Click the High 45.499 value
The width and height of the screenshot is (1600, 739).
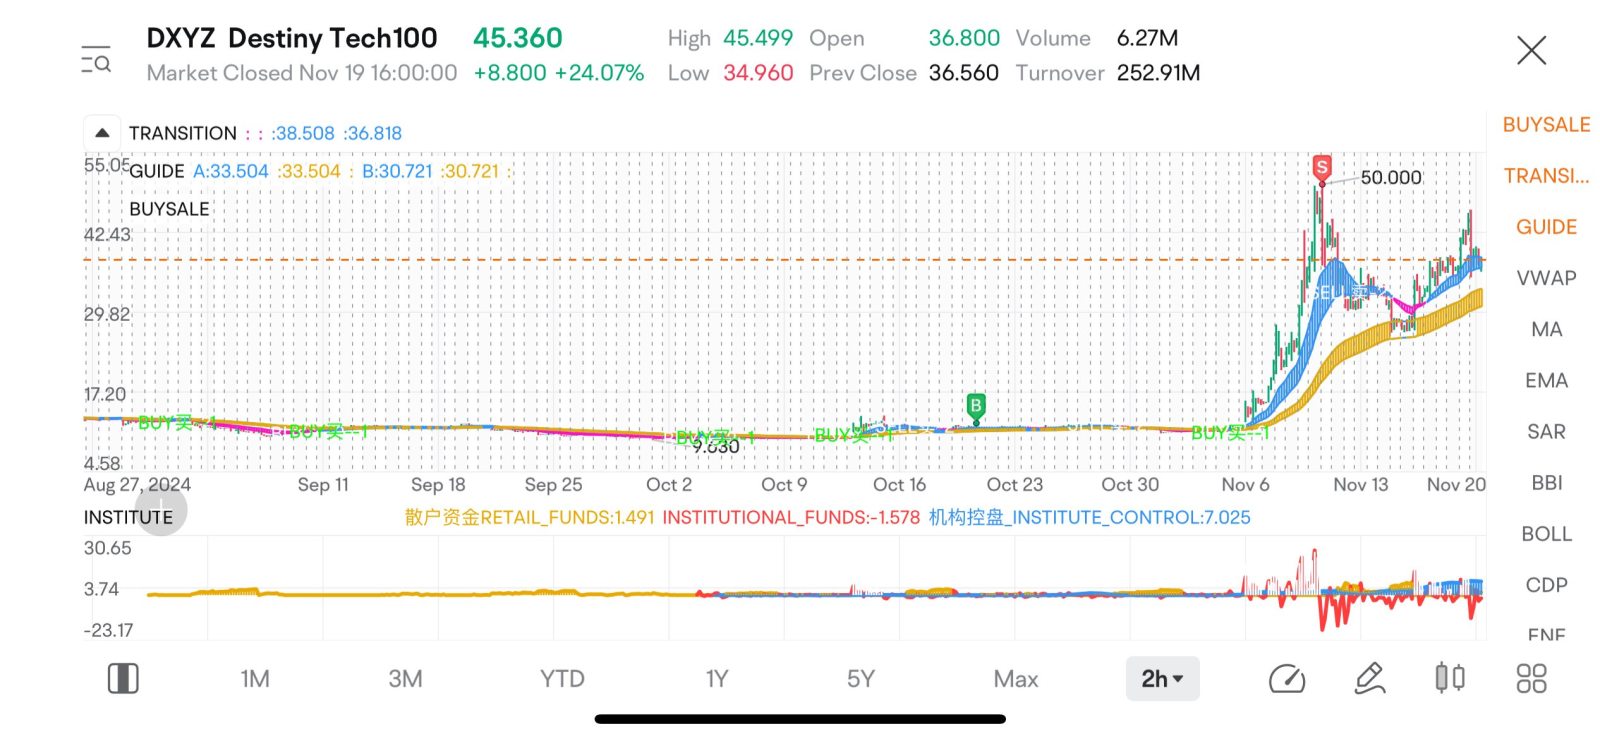[x=757, y=38]
